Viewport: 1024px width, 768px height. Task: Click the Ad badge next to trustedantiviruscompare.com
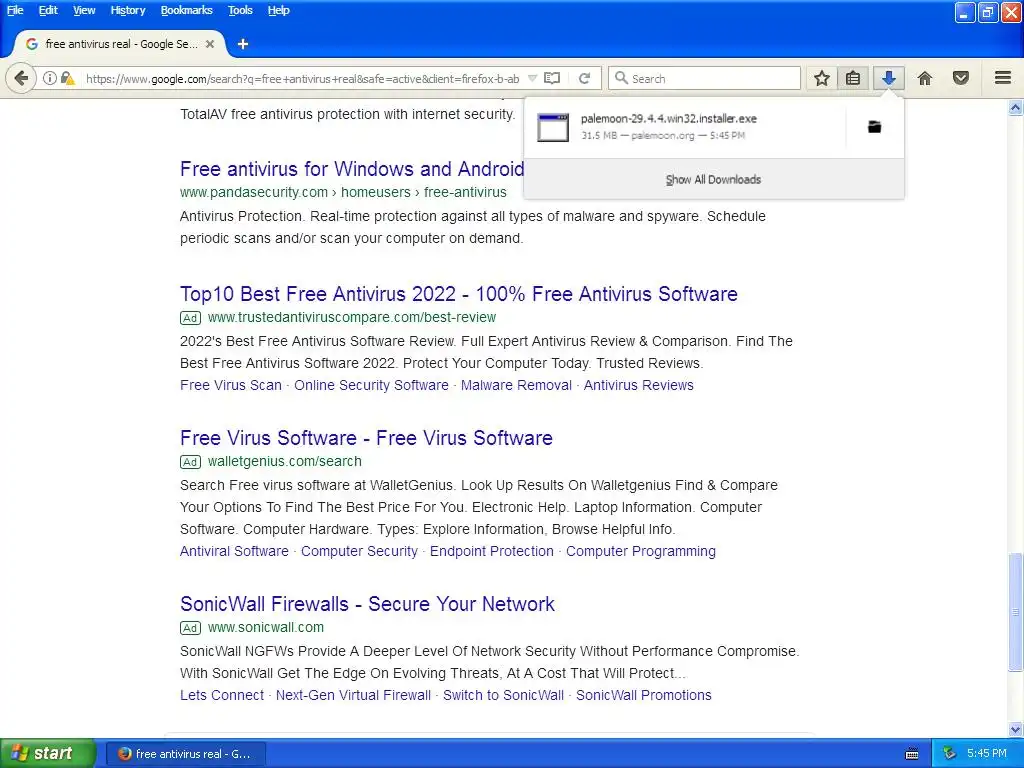point(190,318)
